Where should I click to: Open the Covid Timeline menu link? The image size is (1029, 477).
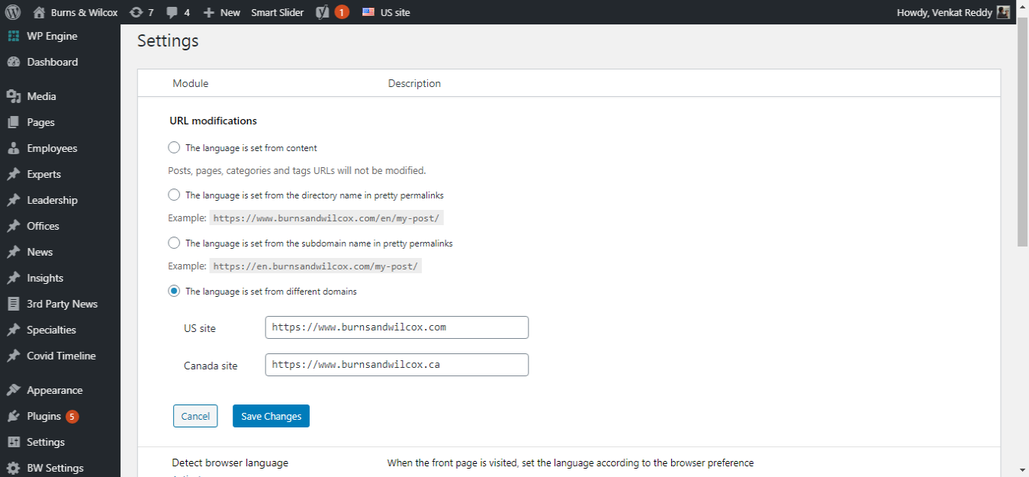click(61, 356)
